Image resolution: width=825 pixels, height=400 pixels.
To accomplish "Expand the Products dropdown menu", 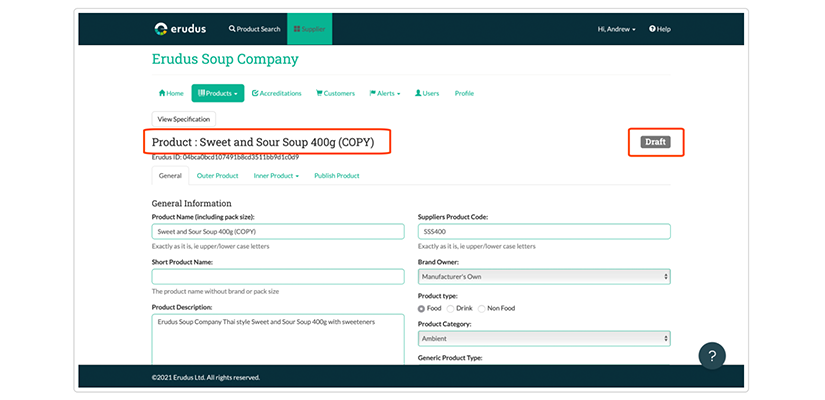I will (218, 93).
